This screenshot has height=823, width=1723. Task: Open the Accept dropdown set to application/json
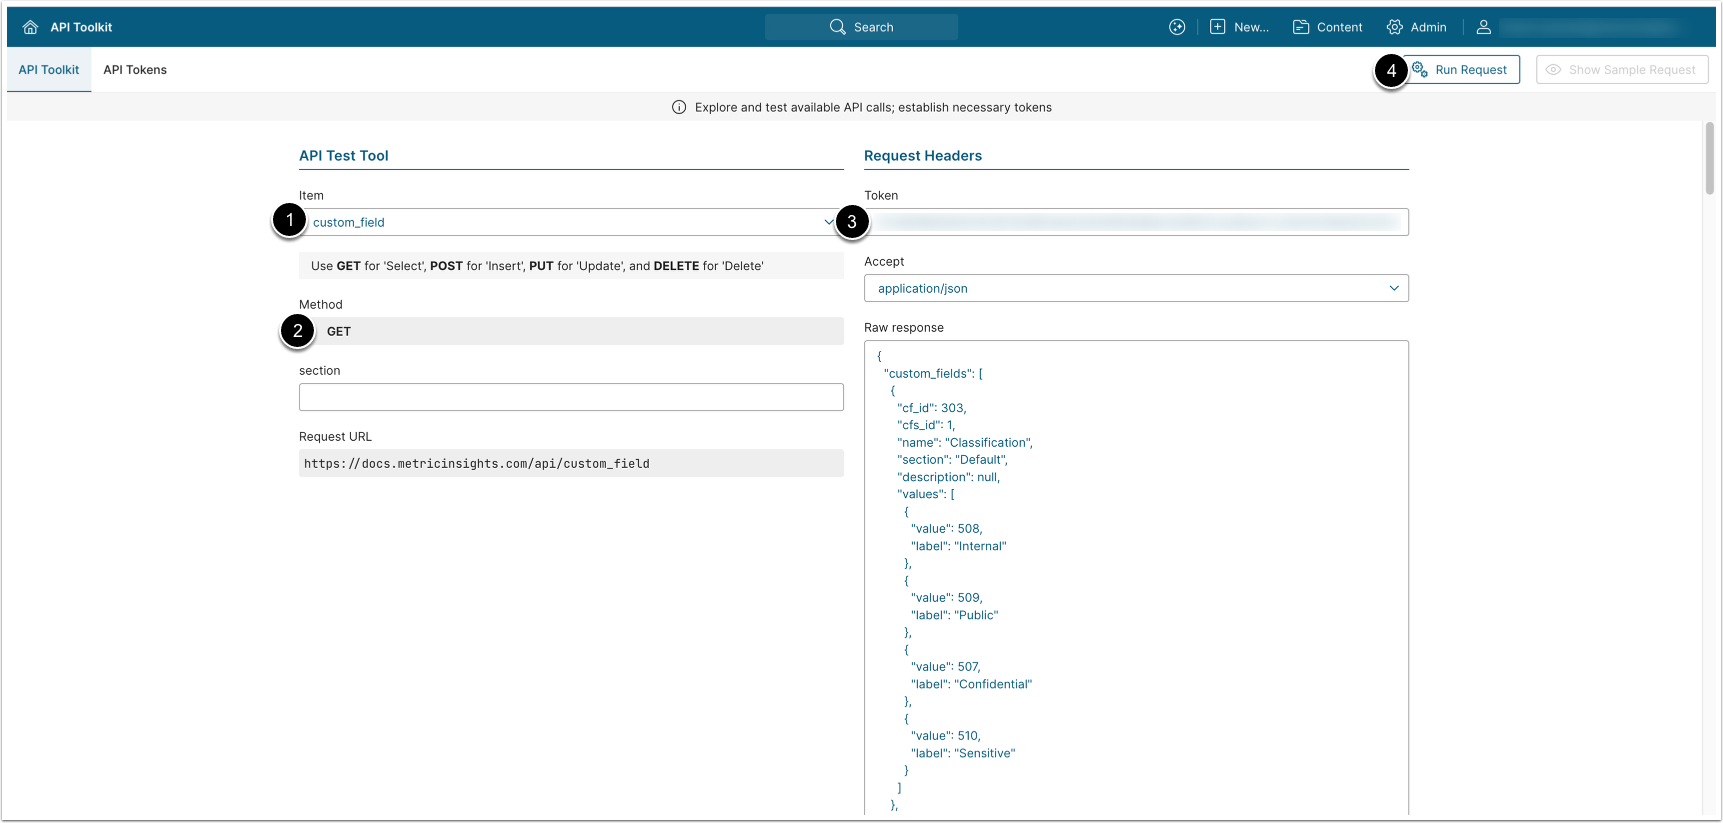pos(1135,288)
